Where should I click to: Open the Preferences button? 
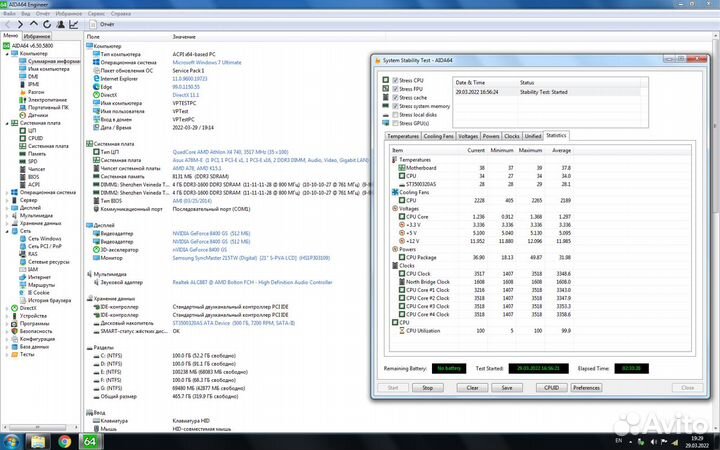586,388
